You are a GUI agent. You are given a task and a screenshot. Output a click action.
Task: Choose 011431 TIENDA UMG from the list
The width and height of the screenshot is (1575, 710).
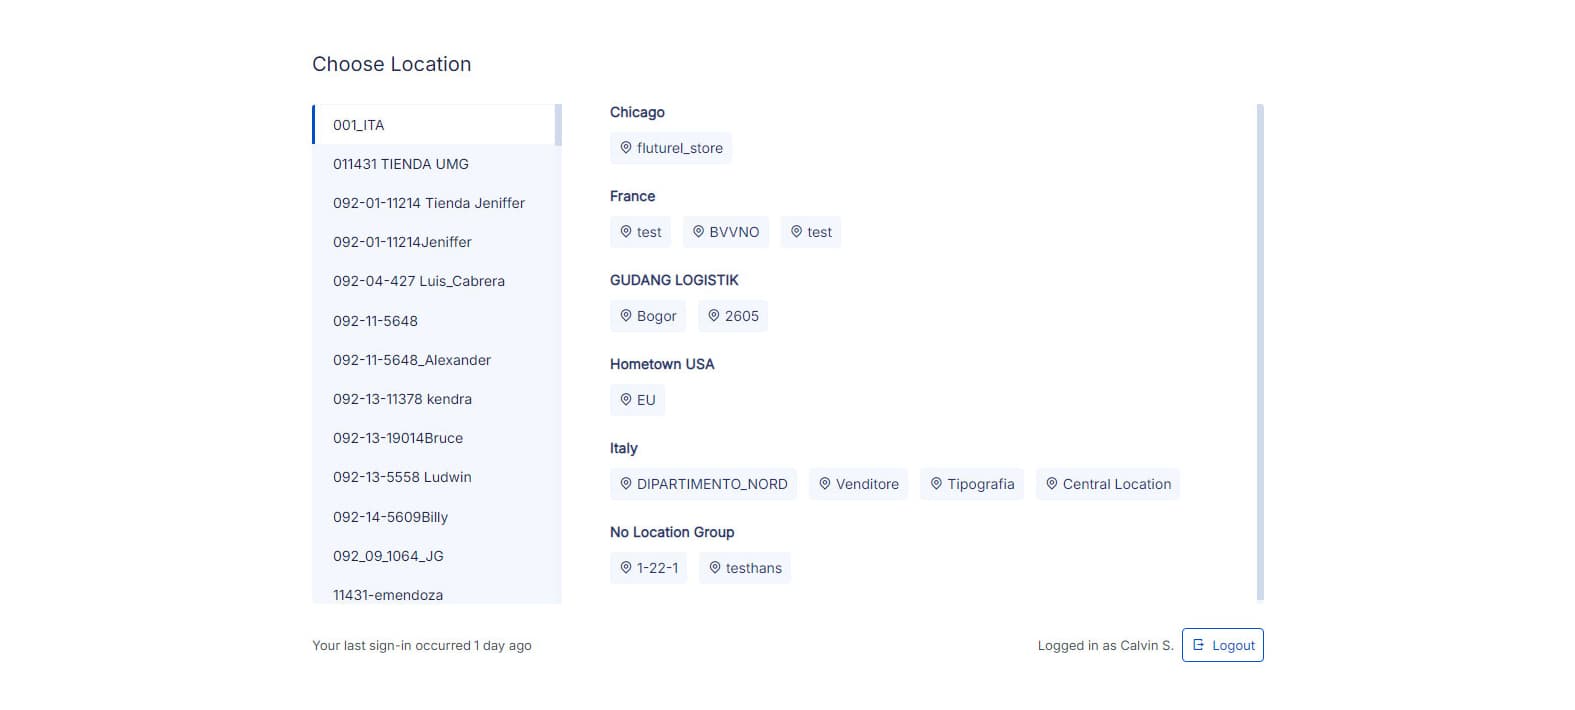point(434,164)
